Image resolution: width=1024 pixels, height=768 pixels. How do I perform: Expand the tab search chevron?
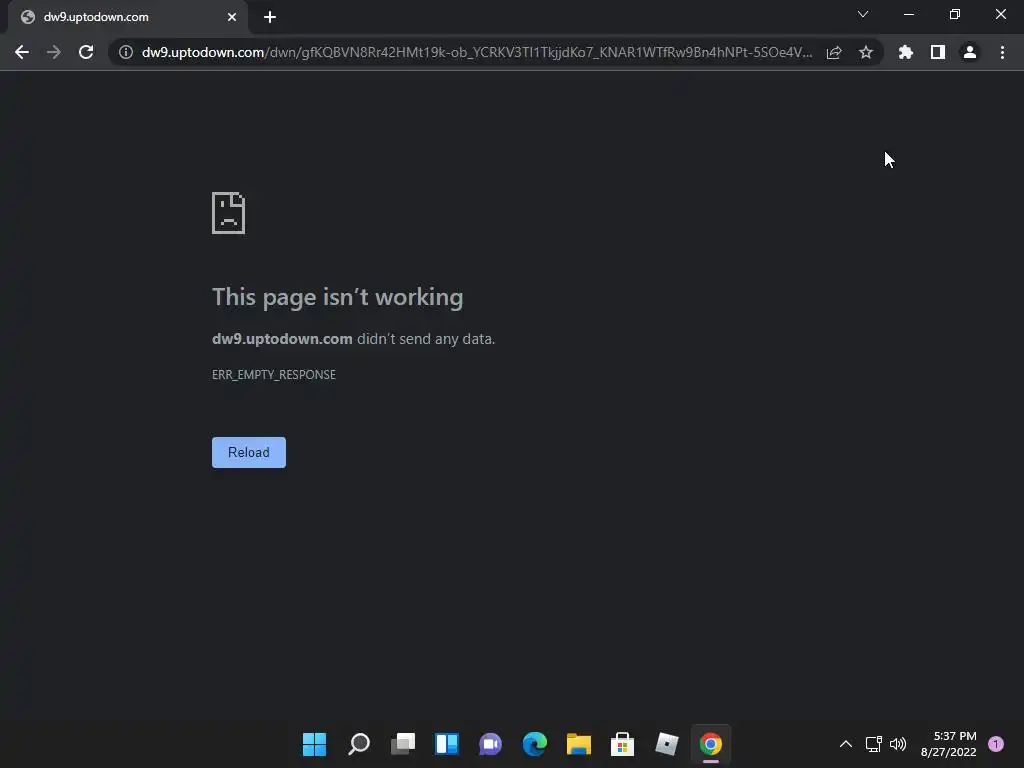pos(863,14)
